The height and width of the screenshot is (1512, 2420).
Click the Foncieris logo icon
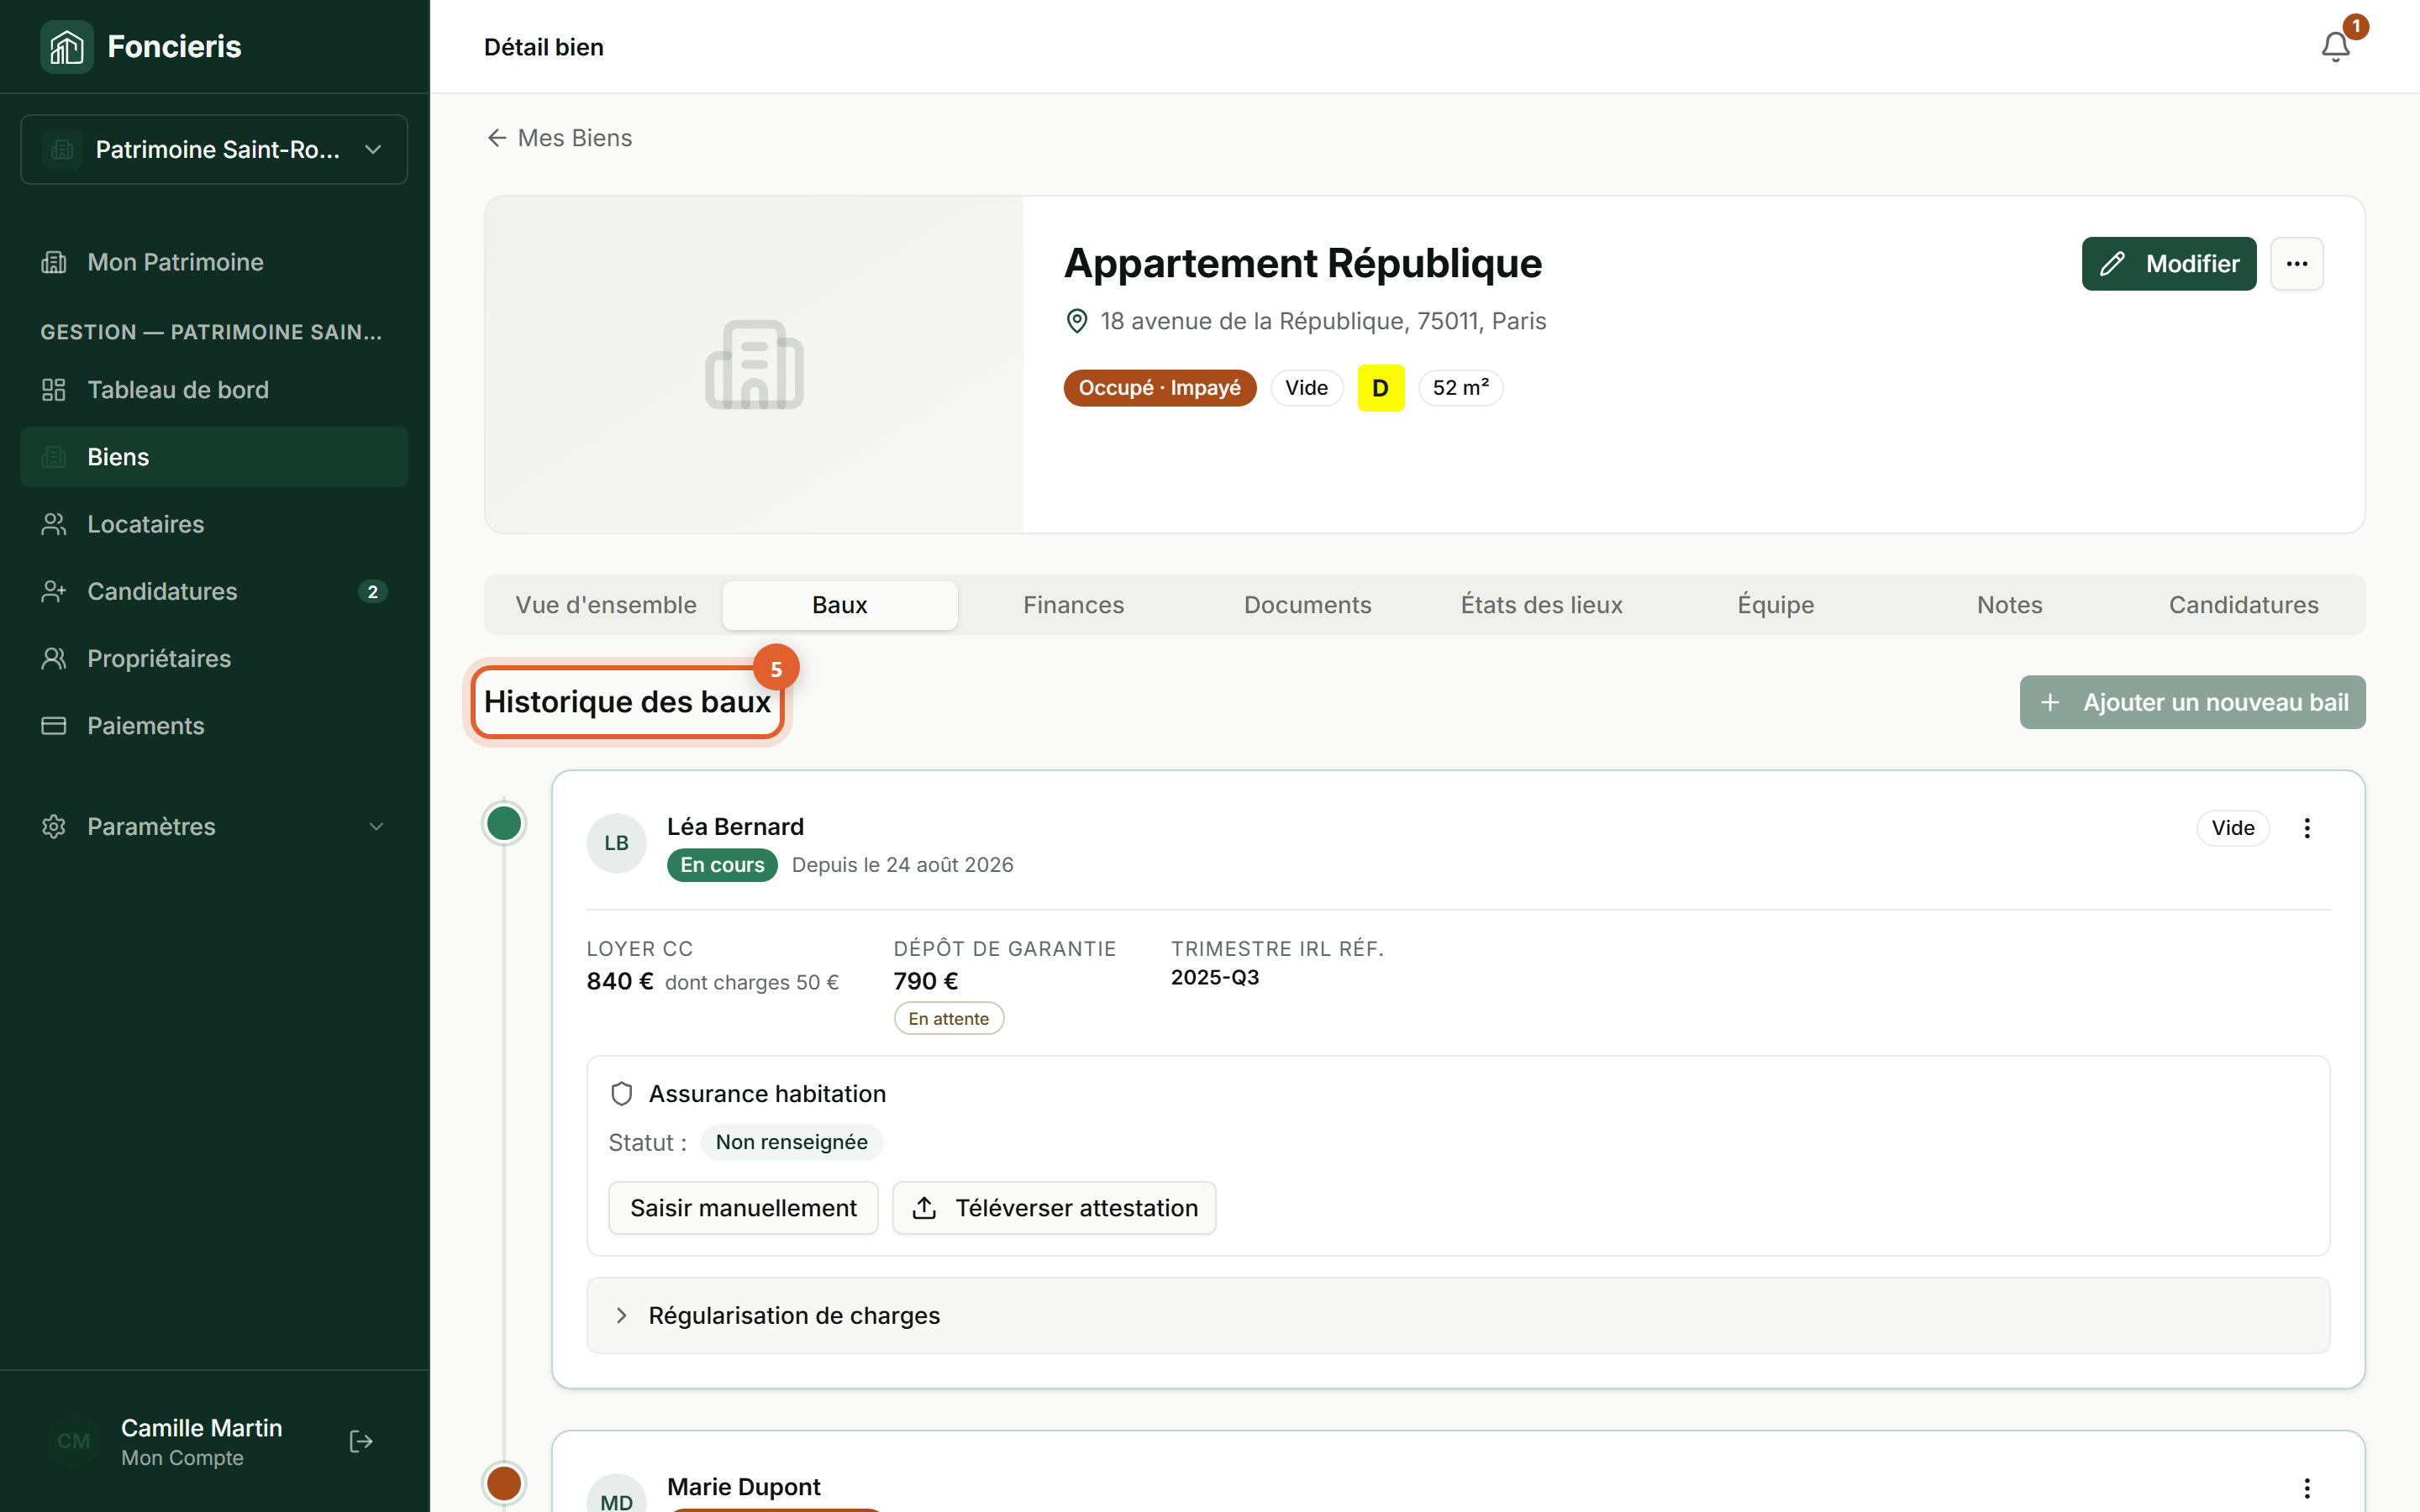(x=66, y=46)
